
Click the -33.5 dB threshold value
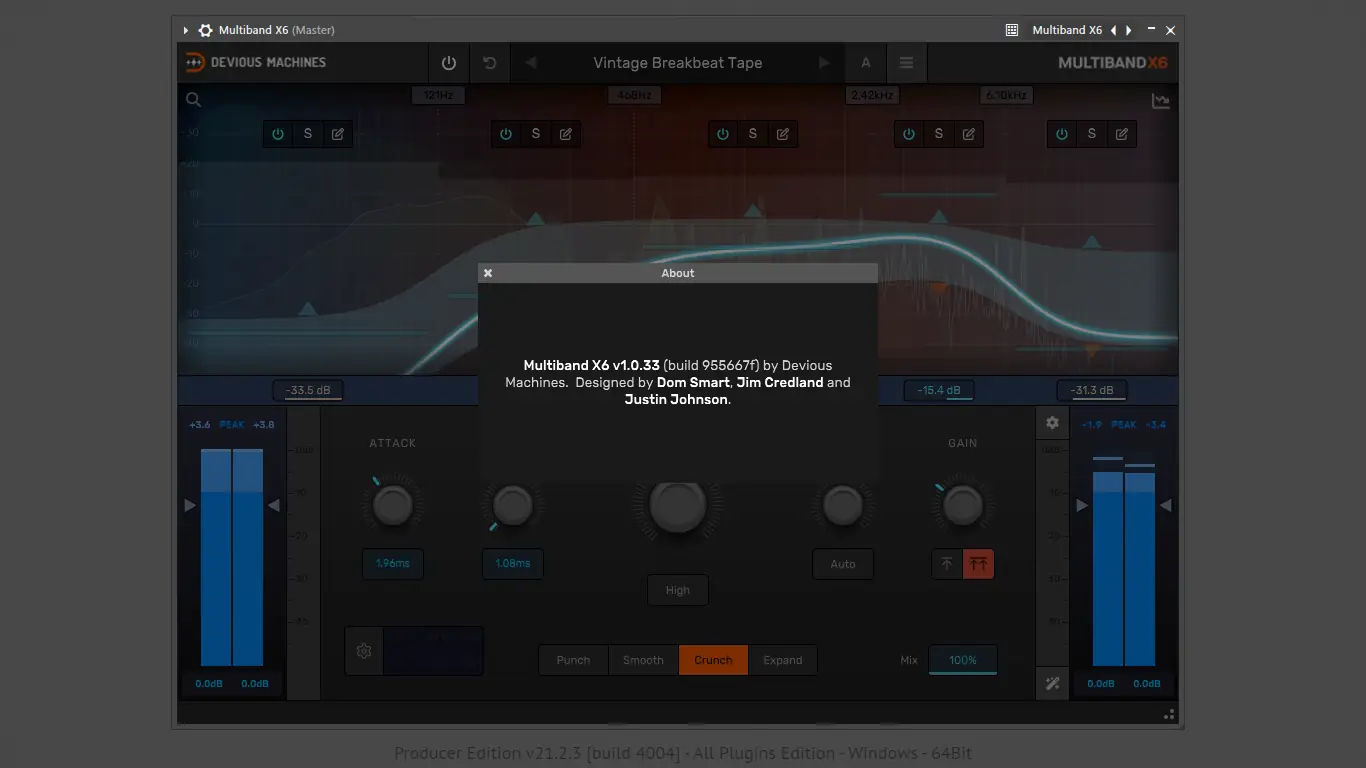(x=308, y=390)
